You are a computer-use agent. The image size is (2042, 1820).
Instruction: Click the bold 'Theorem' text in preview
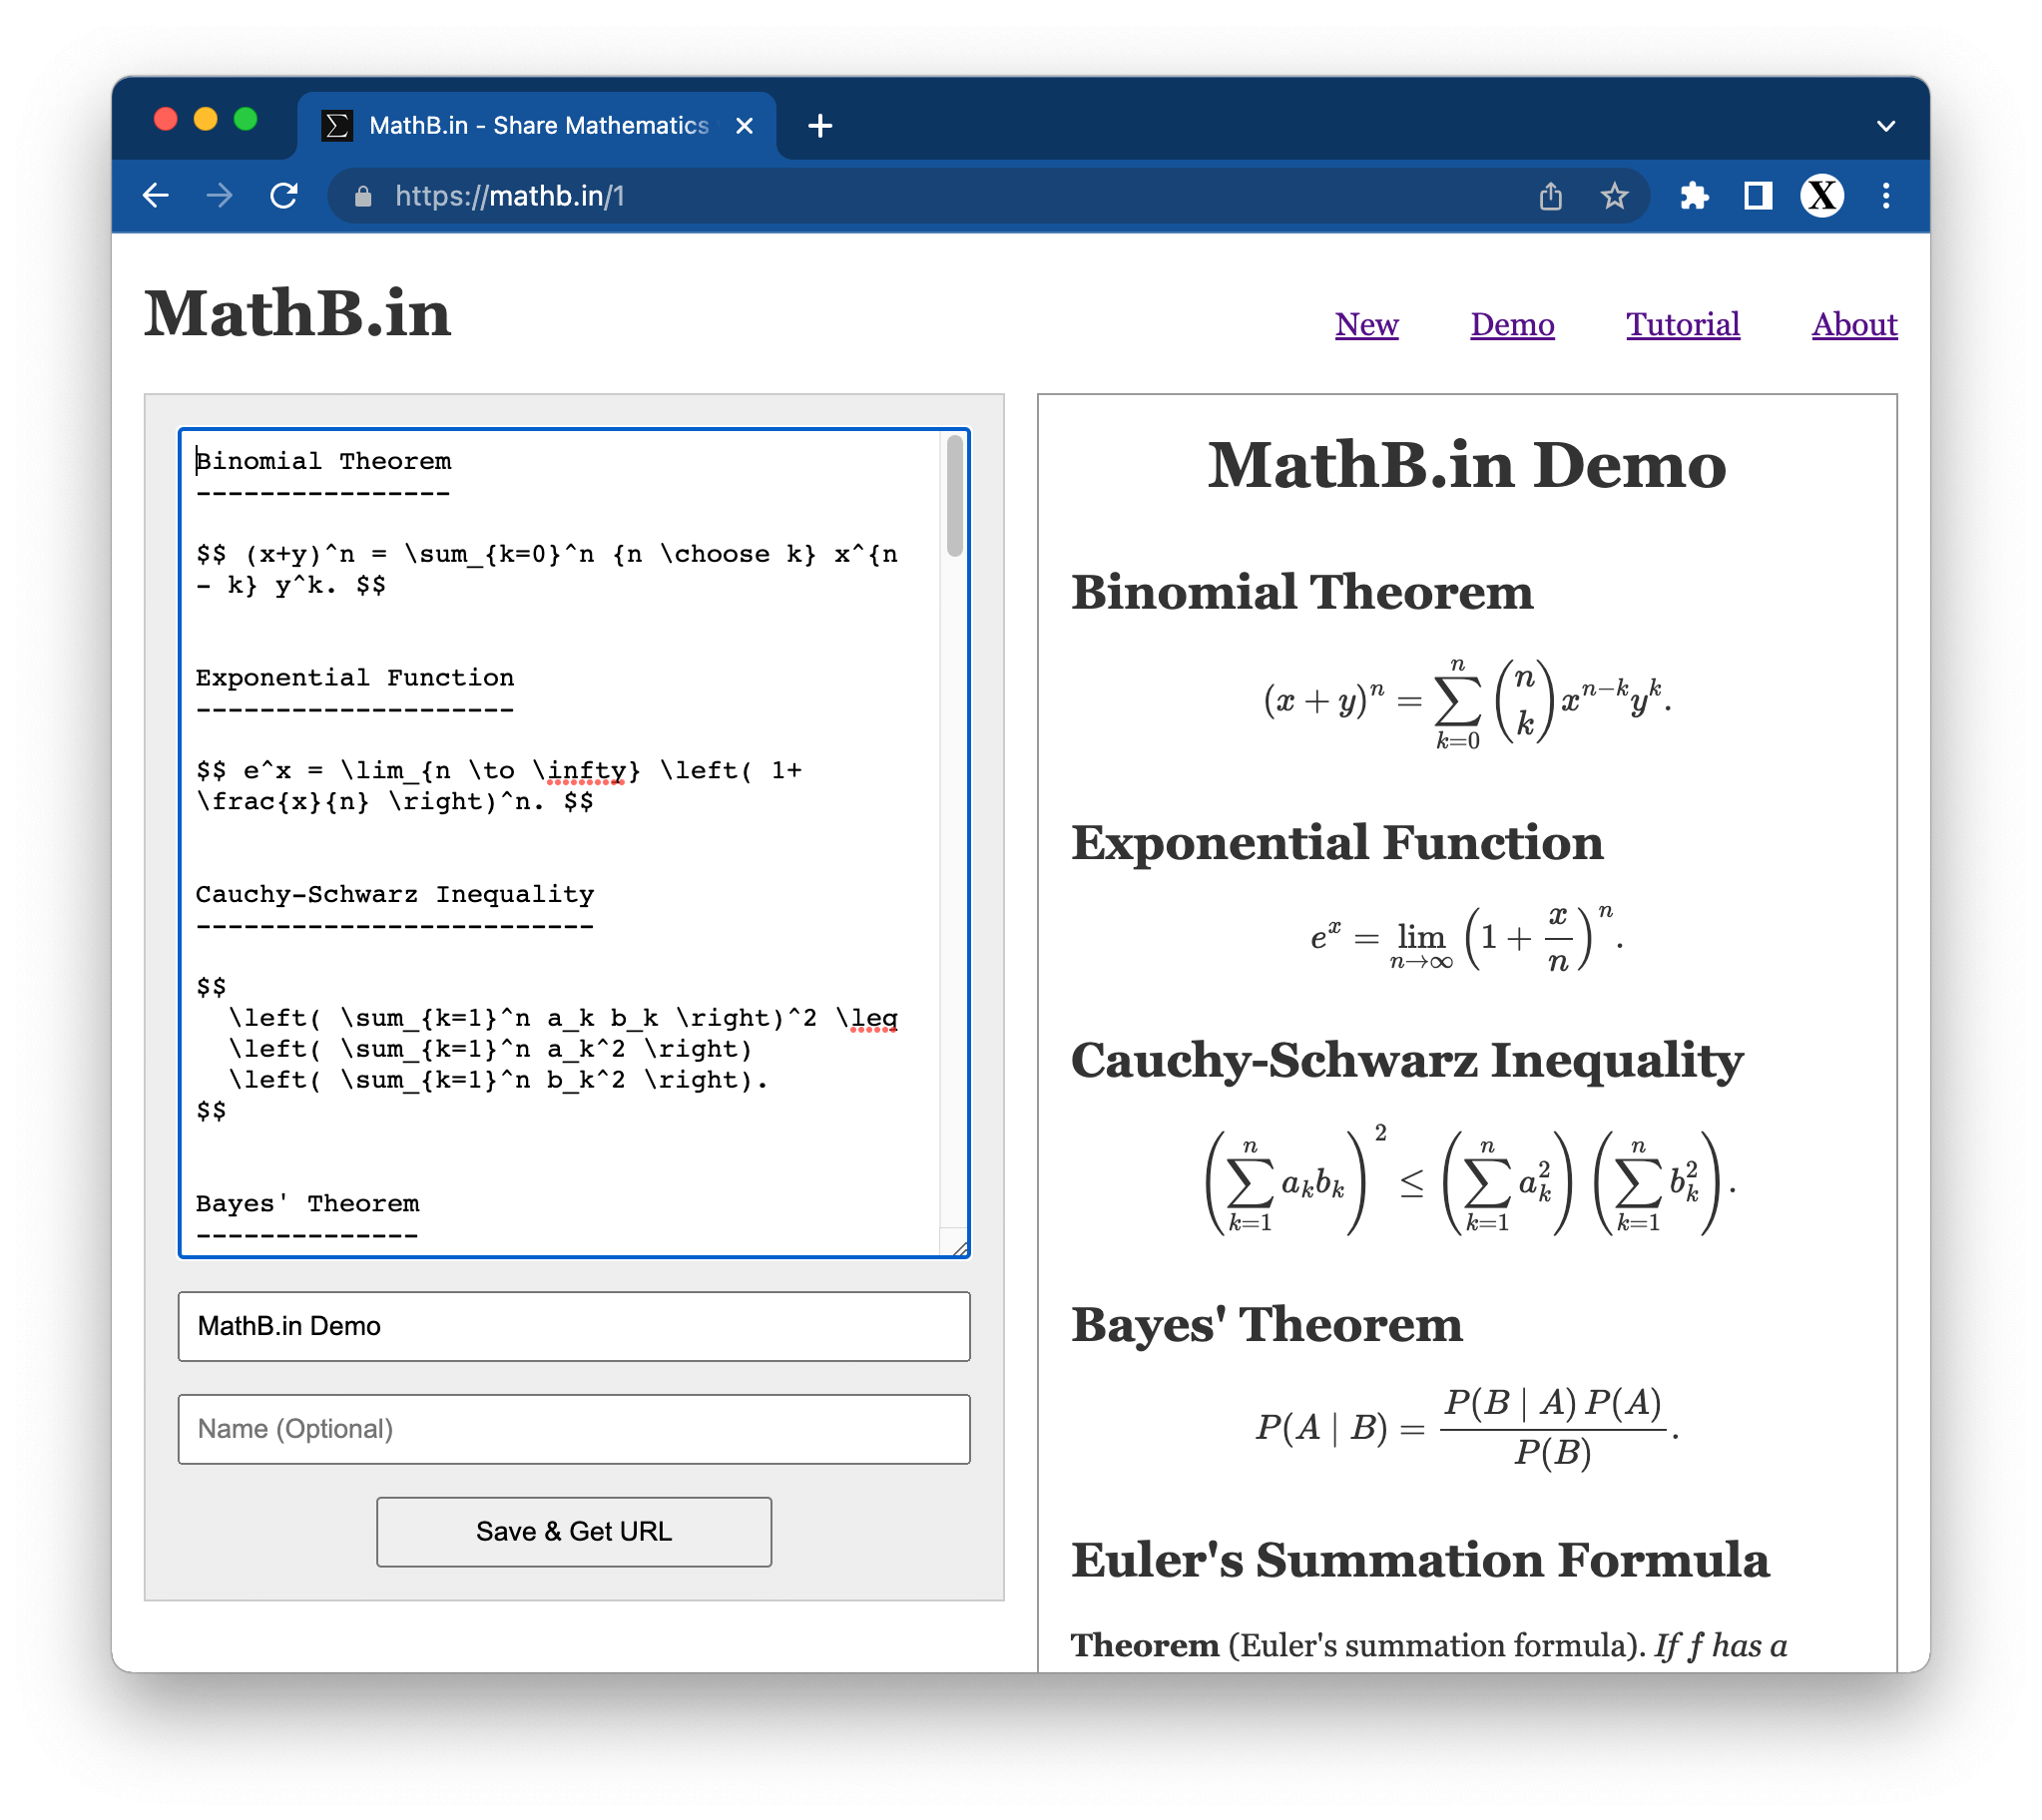pos(1144,1645)
